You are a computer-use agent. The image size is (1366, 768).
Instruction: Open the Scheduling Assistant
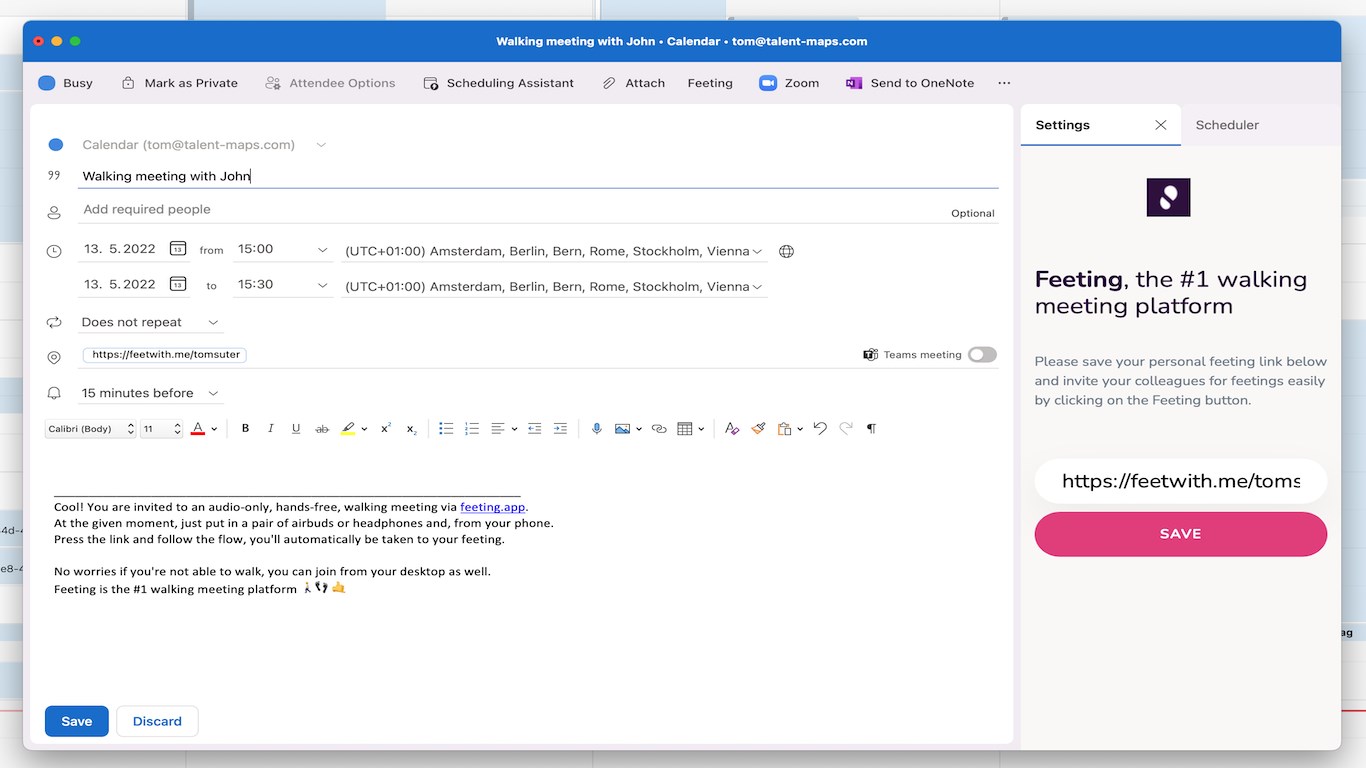499,83
